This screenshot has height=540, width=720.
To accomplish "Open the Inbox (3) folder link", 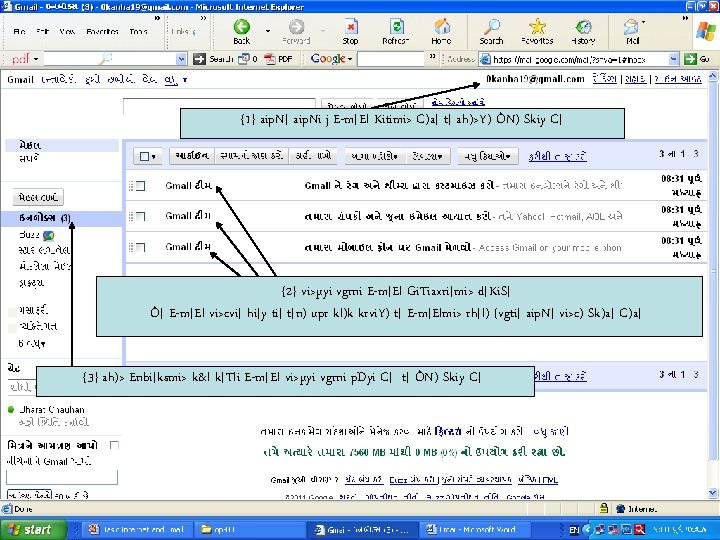I will [x=45, y=218].
